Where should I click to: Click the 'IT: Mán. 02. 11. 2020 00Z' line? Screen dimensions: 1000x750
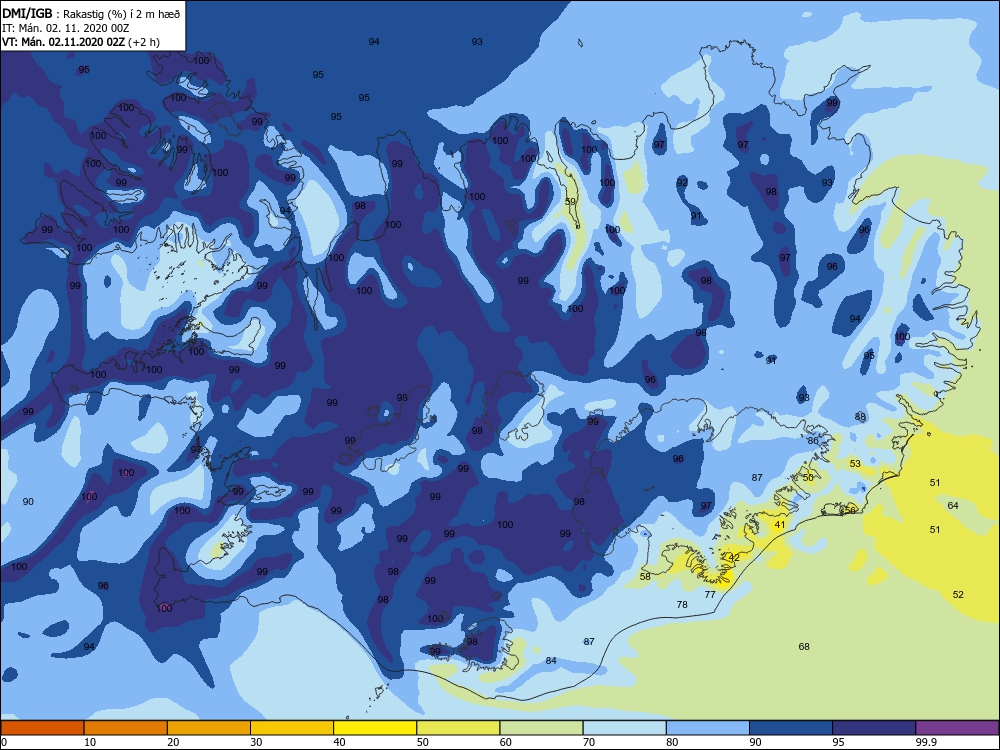66,28
